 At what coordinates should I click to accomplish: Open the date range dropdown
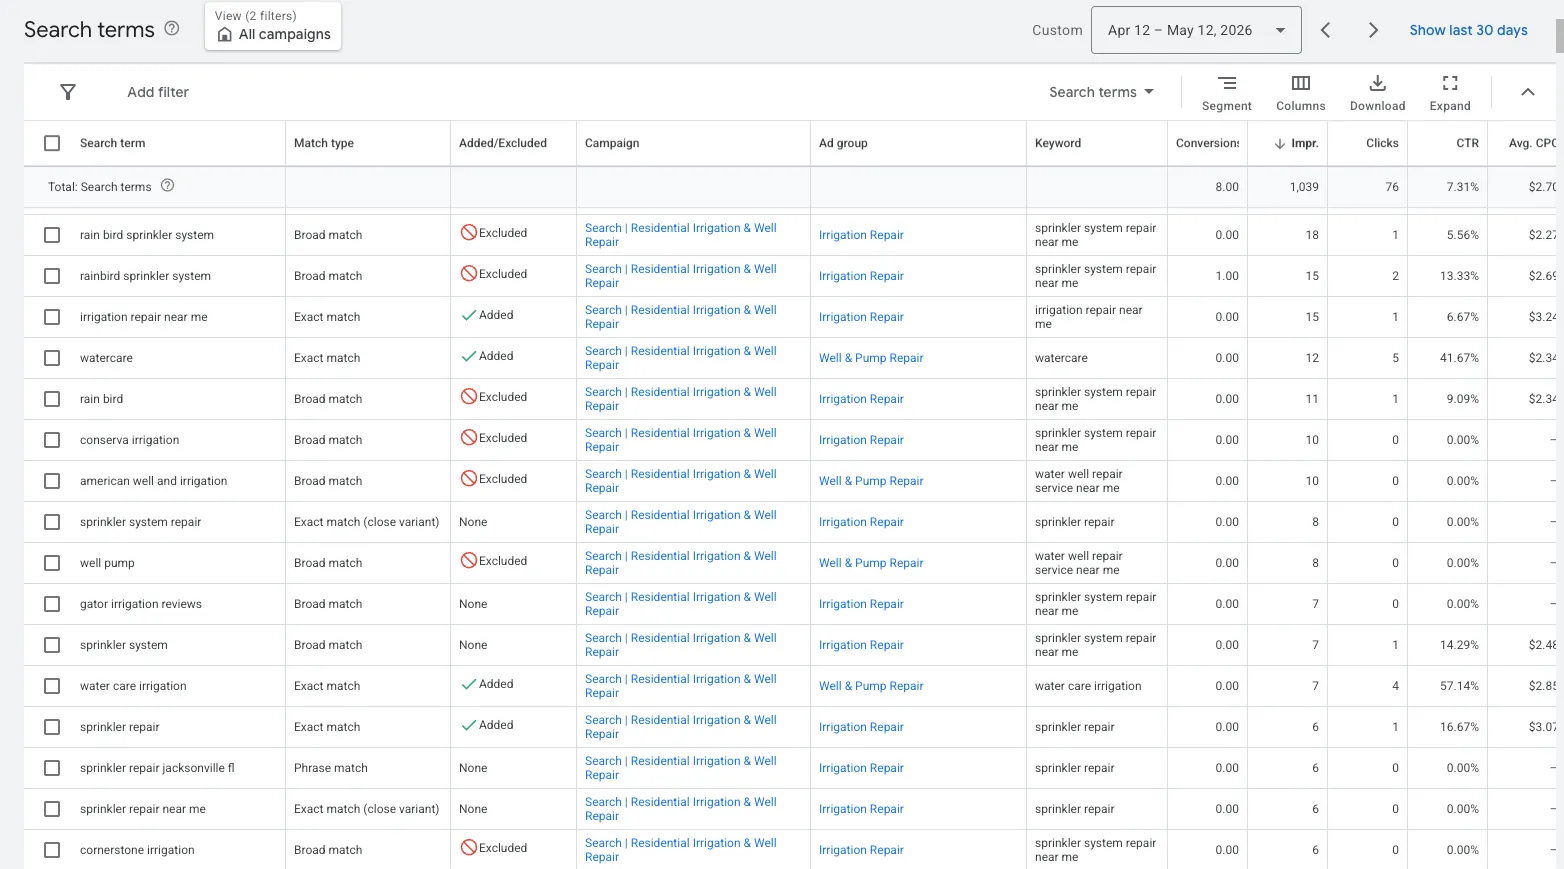[x=1196, y=30]
